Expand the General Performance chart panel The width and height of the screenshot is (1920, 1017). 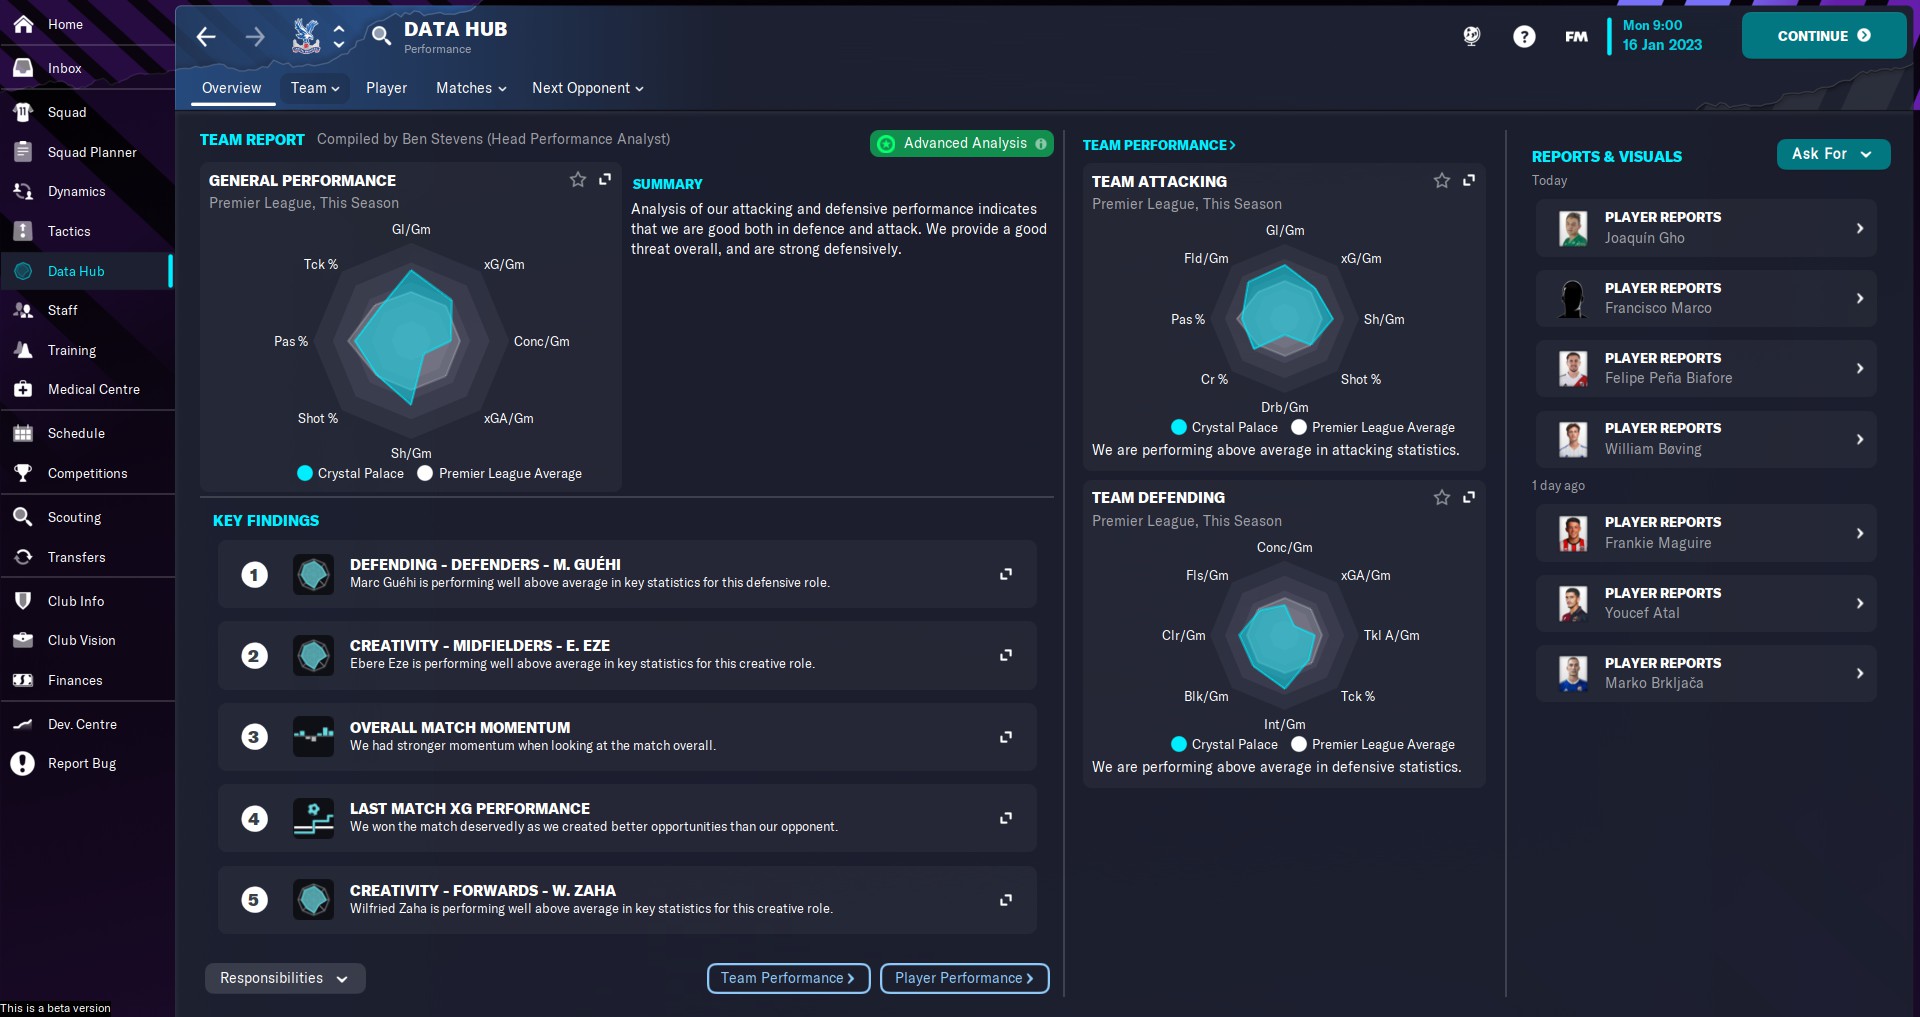click(x=605, y=180)
